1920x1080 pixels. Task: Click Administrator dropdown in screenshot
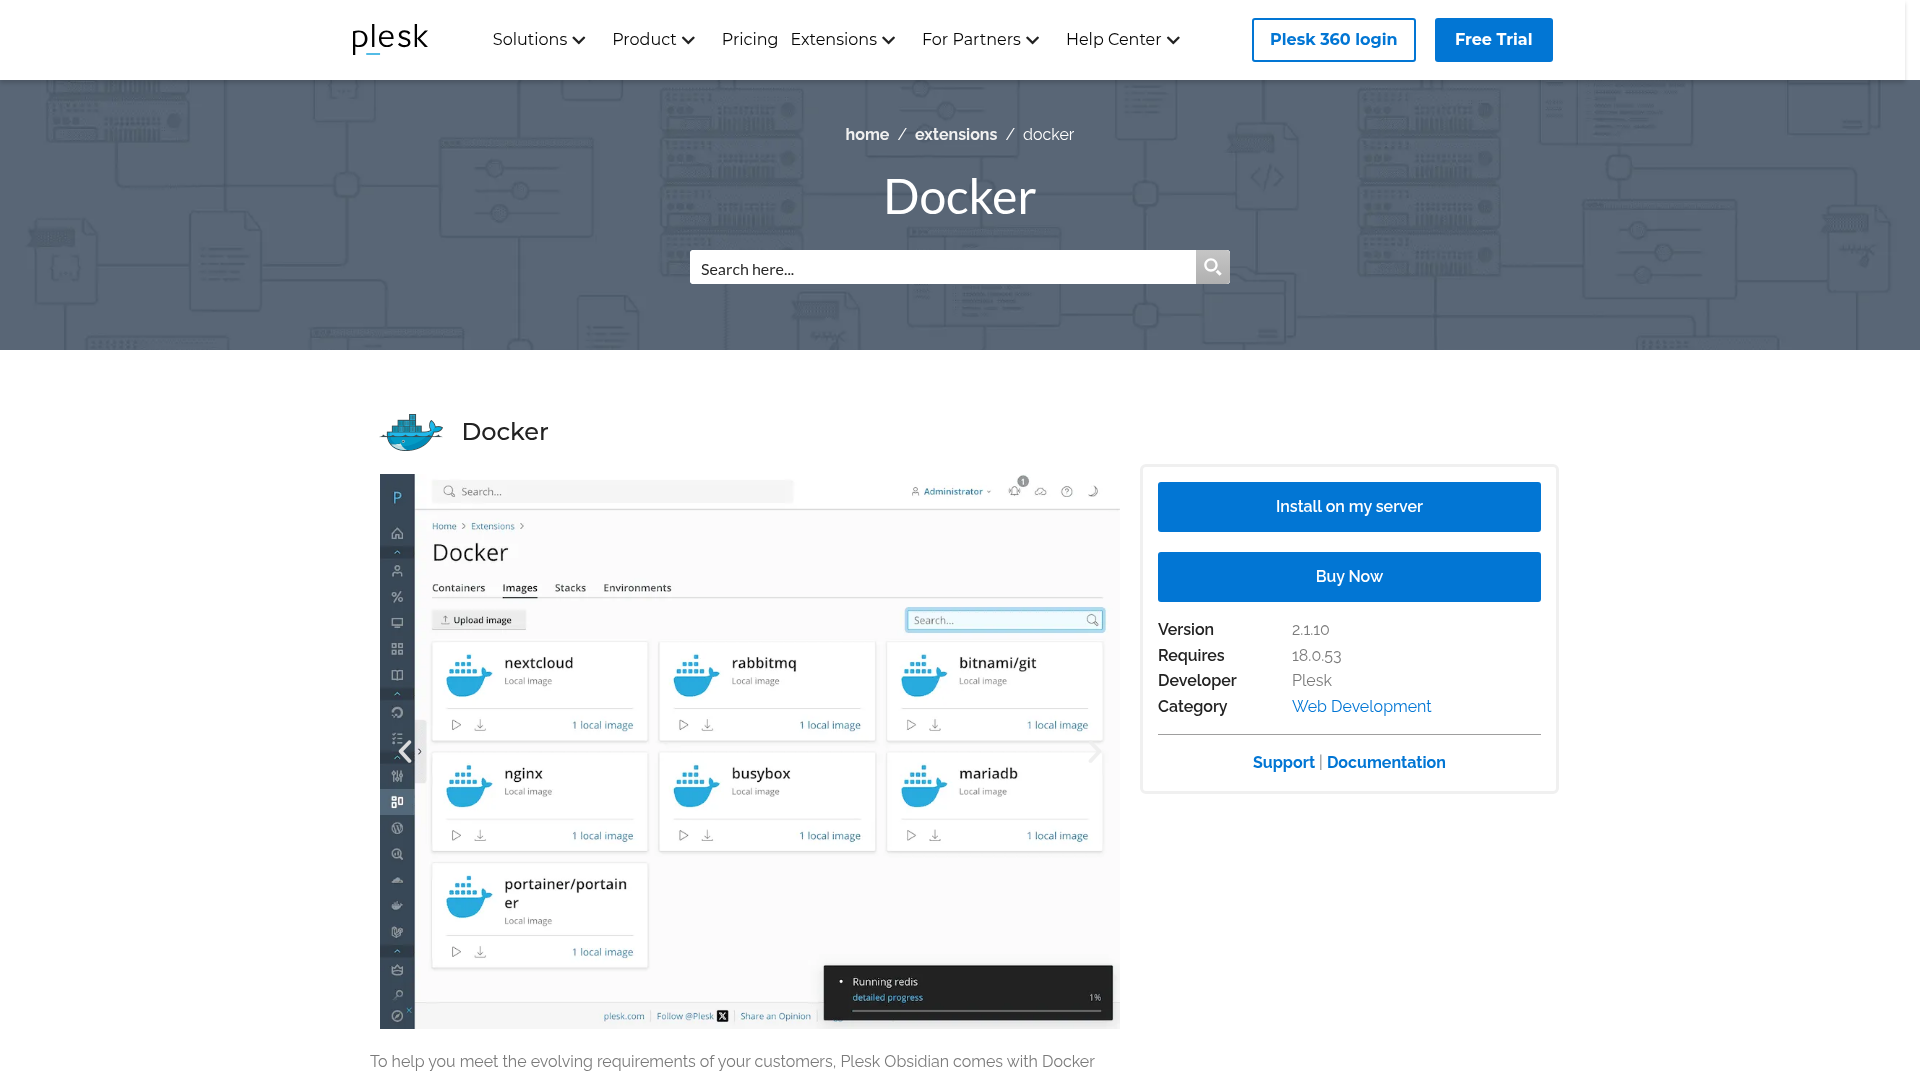(x=950, y=492)
